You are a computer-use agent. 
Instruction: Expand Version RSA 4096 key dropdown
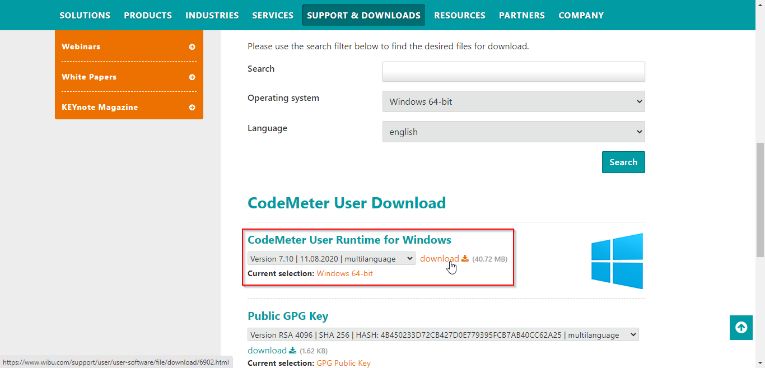(443, 335)
